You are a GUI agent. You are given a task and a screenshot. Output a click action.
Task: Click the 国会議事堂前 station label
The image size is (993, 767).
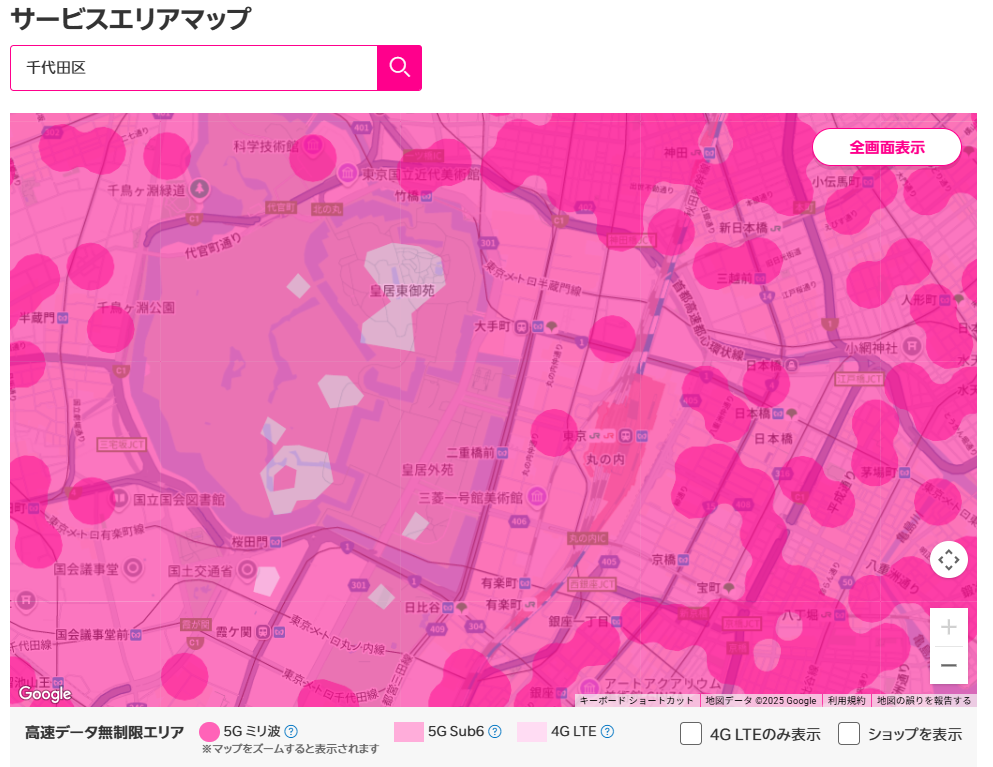point(92,634)
